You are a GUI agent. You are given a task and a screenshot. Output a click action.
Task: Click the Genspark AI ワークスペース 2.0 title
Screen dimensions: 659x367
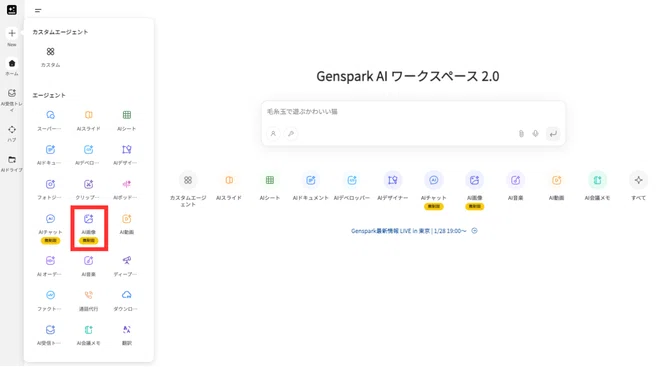(408, 77)
